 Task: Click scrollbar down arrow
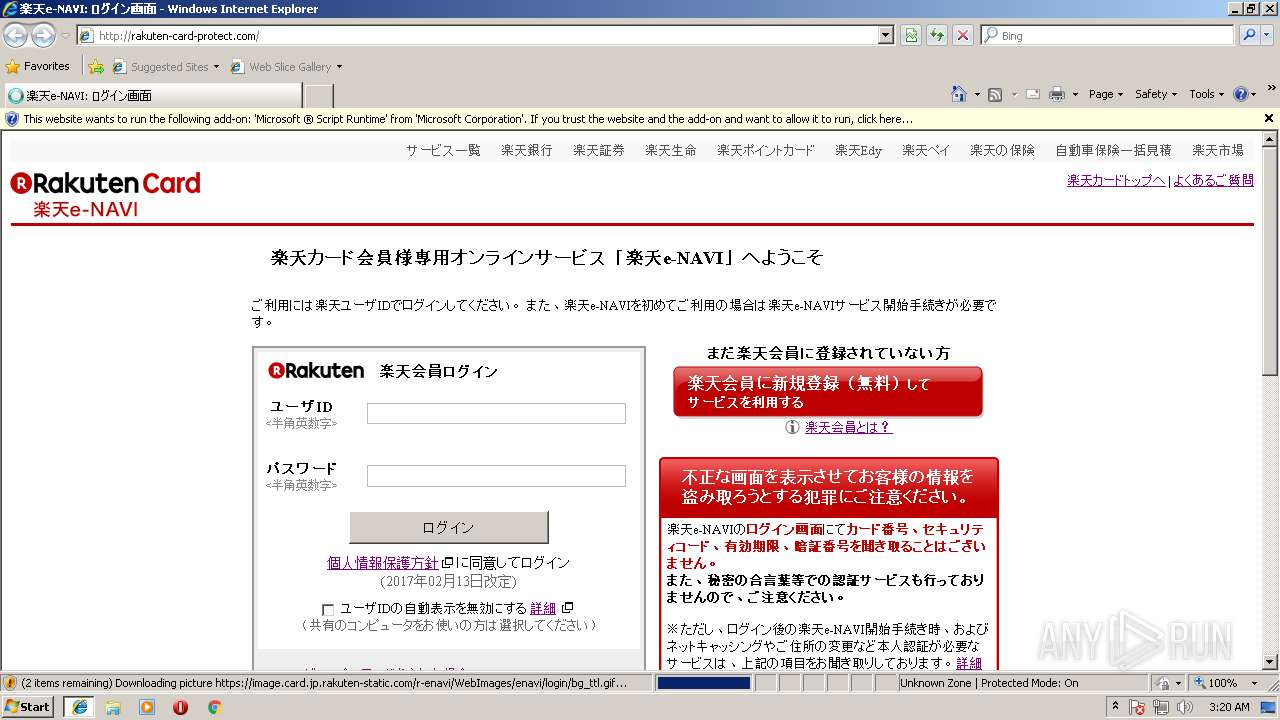(1270, 662)
